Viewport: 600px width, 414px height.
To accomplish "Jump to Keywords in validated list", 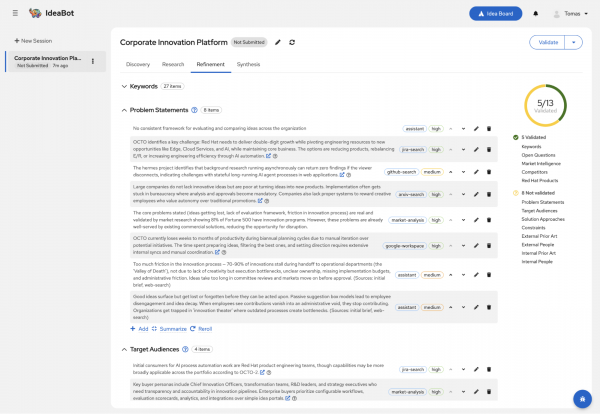I will pyautogui.click(x=531, y=147).
